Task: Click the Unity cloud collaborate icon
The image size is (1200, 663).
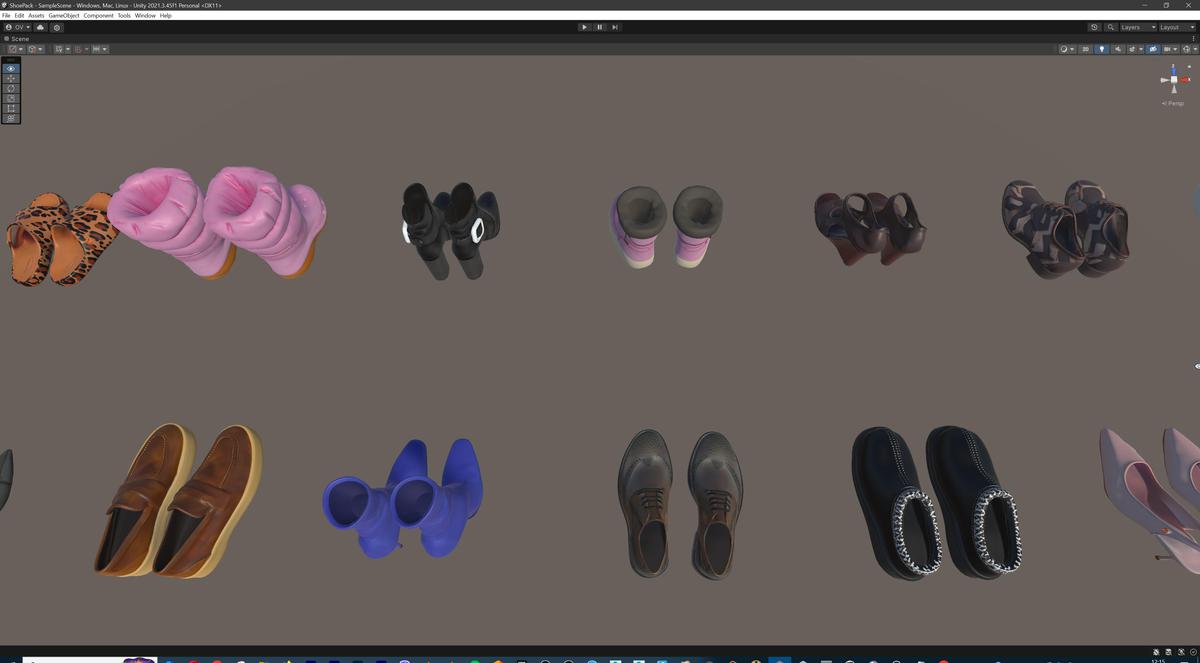Action: [41, 27]
